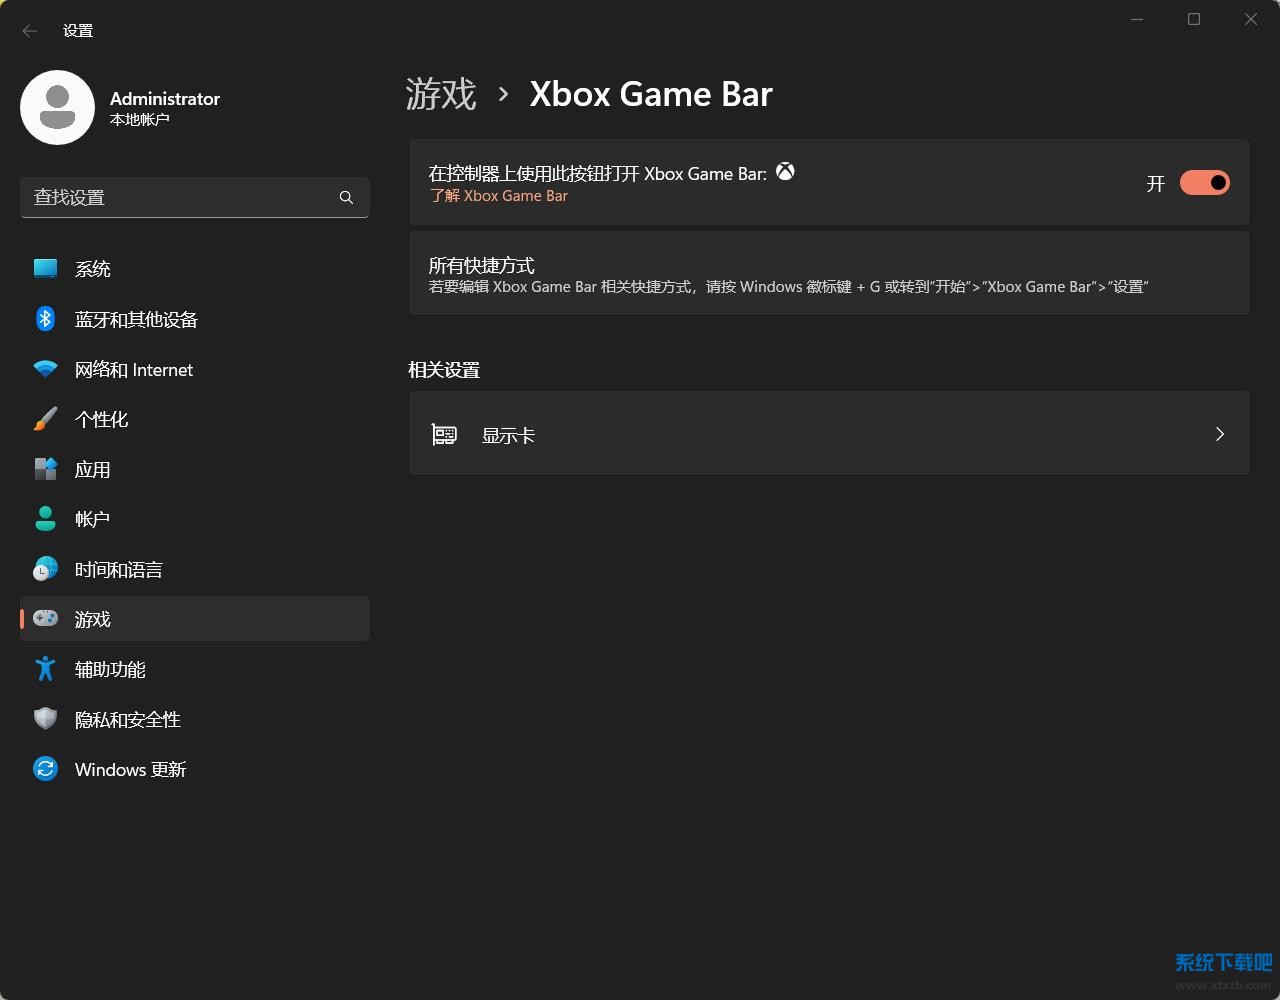Go to 游戏 breadcrumb in page header
The image size is (1280, 1000).
point(441,94)
